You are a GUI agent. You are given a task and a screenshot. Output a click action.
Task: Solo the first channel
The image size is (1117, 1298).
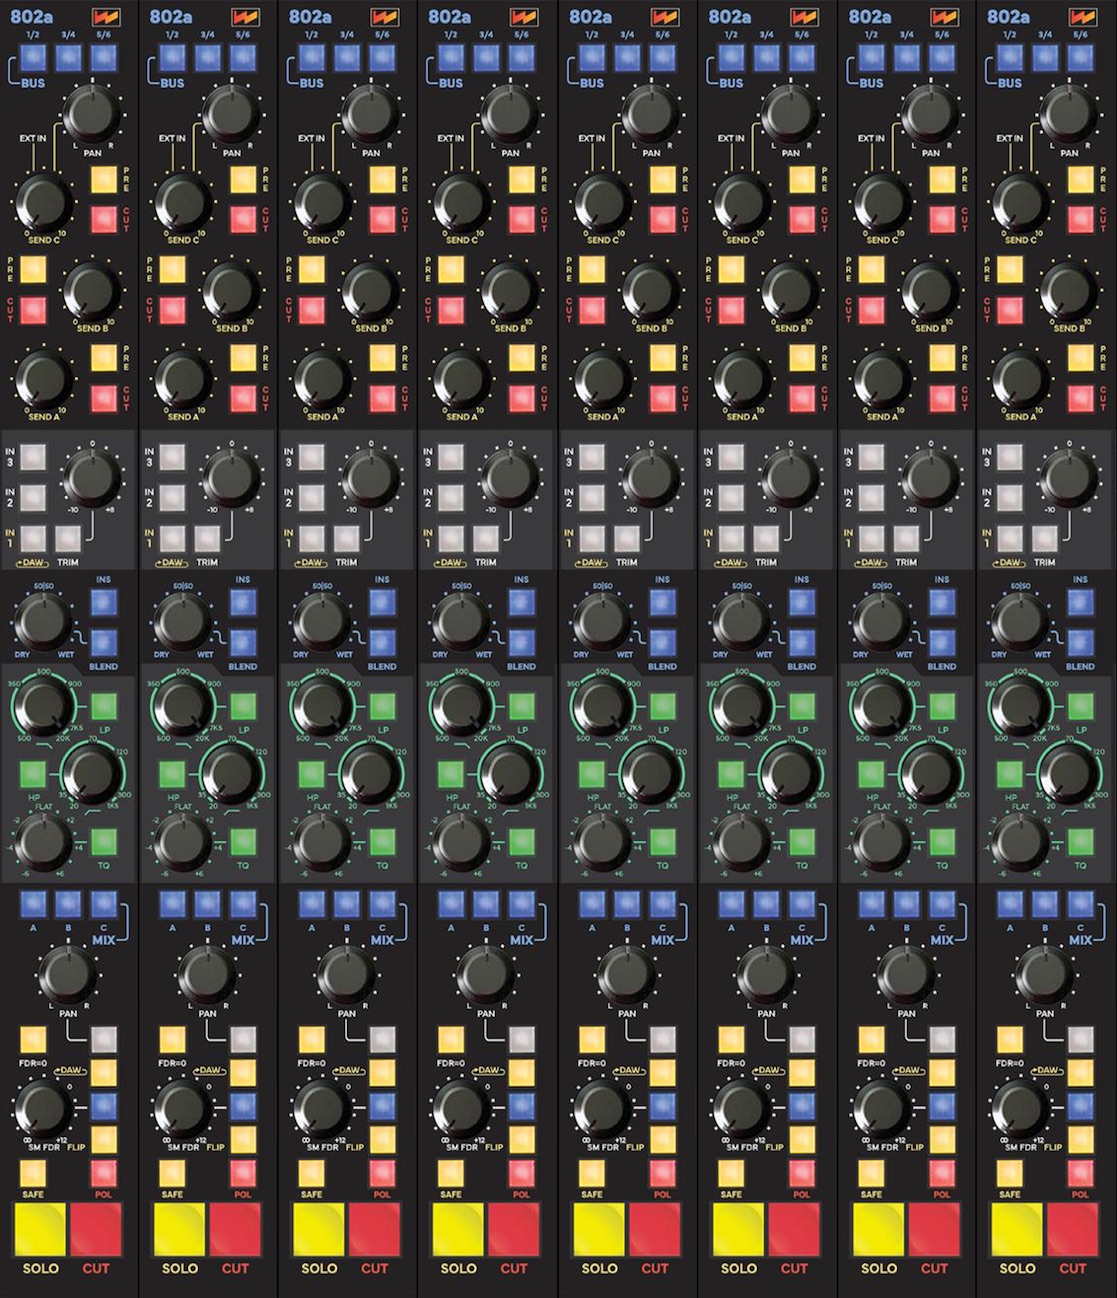coord(40,1229)
